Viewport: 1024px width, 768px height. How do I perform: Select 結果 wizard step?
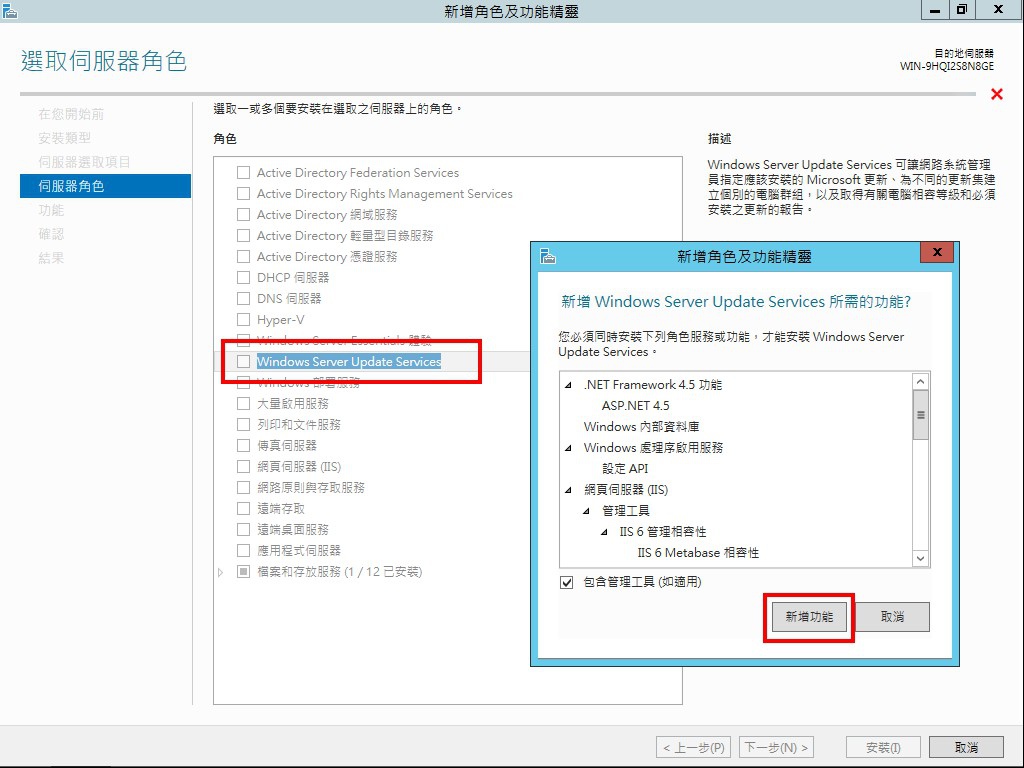pos(51,258)
